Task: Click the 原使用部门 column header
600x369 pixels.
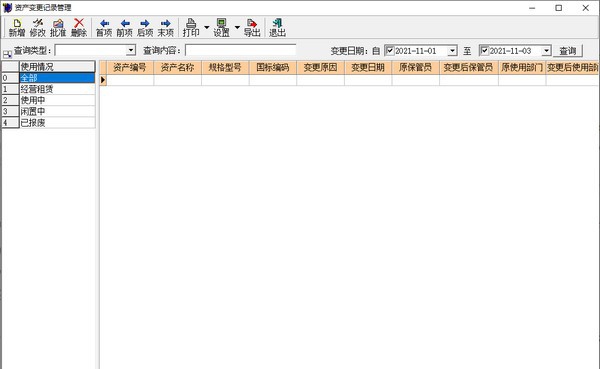Action: pyautogui.click(x=522, y=67)
